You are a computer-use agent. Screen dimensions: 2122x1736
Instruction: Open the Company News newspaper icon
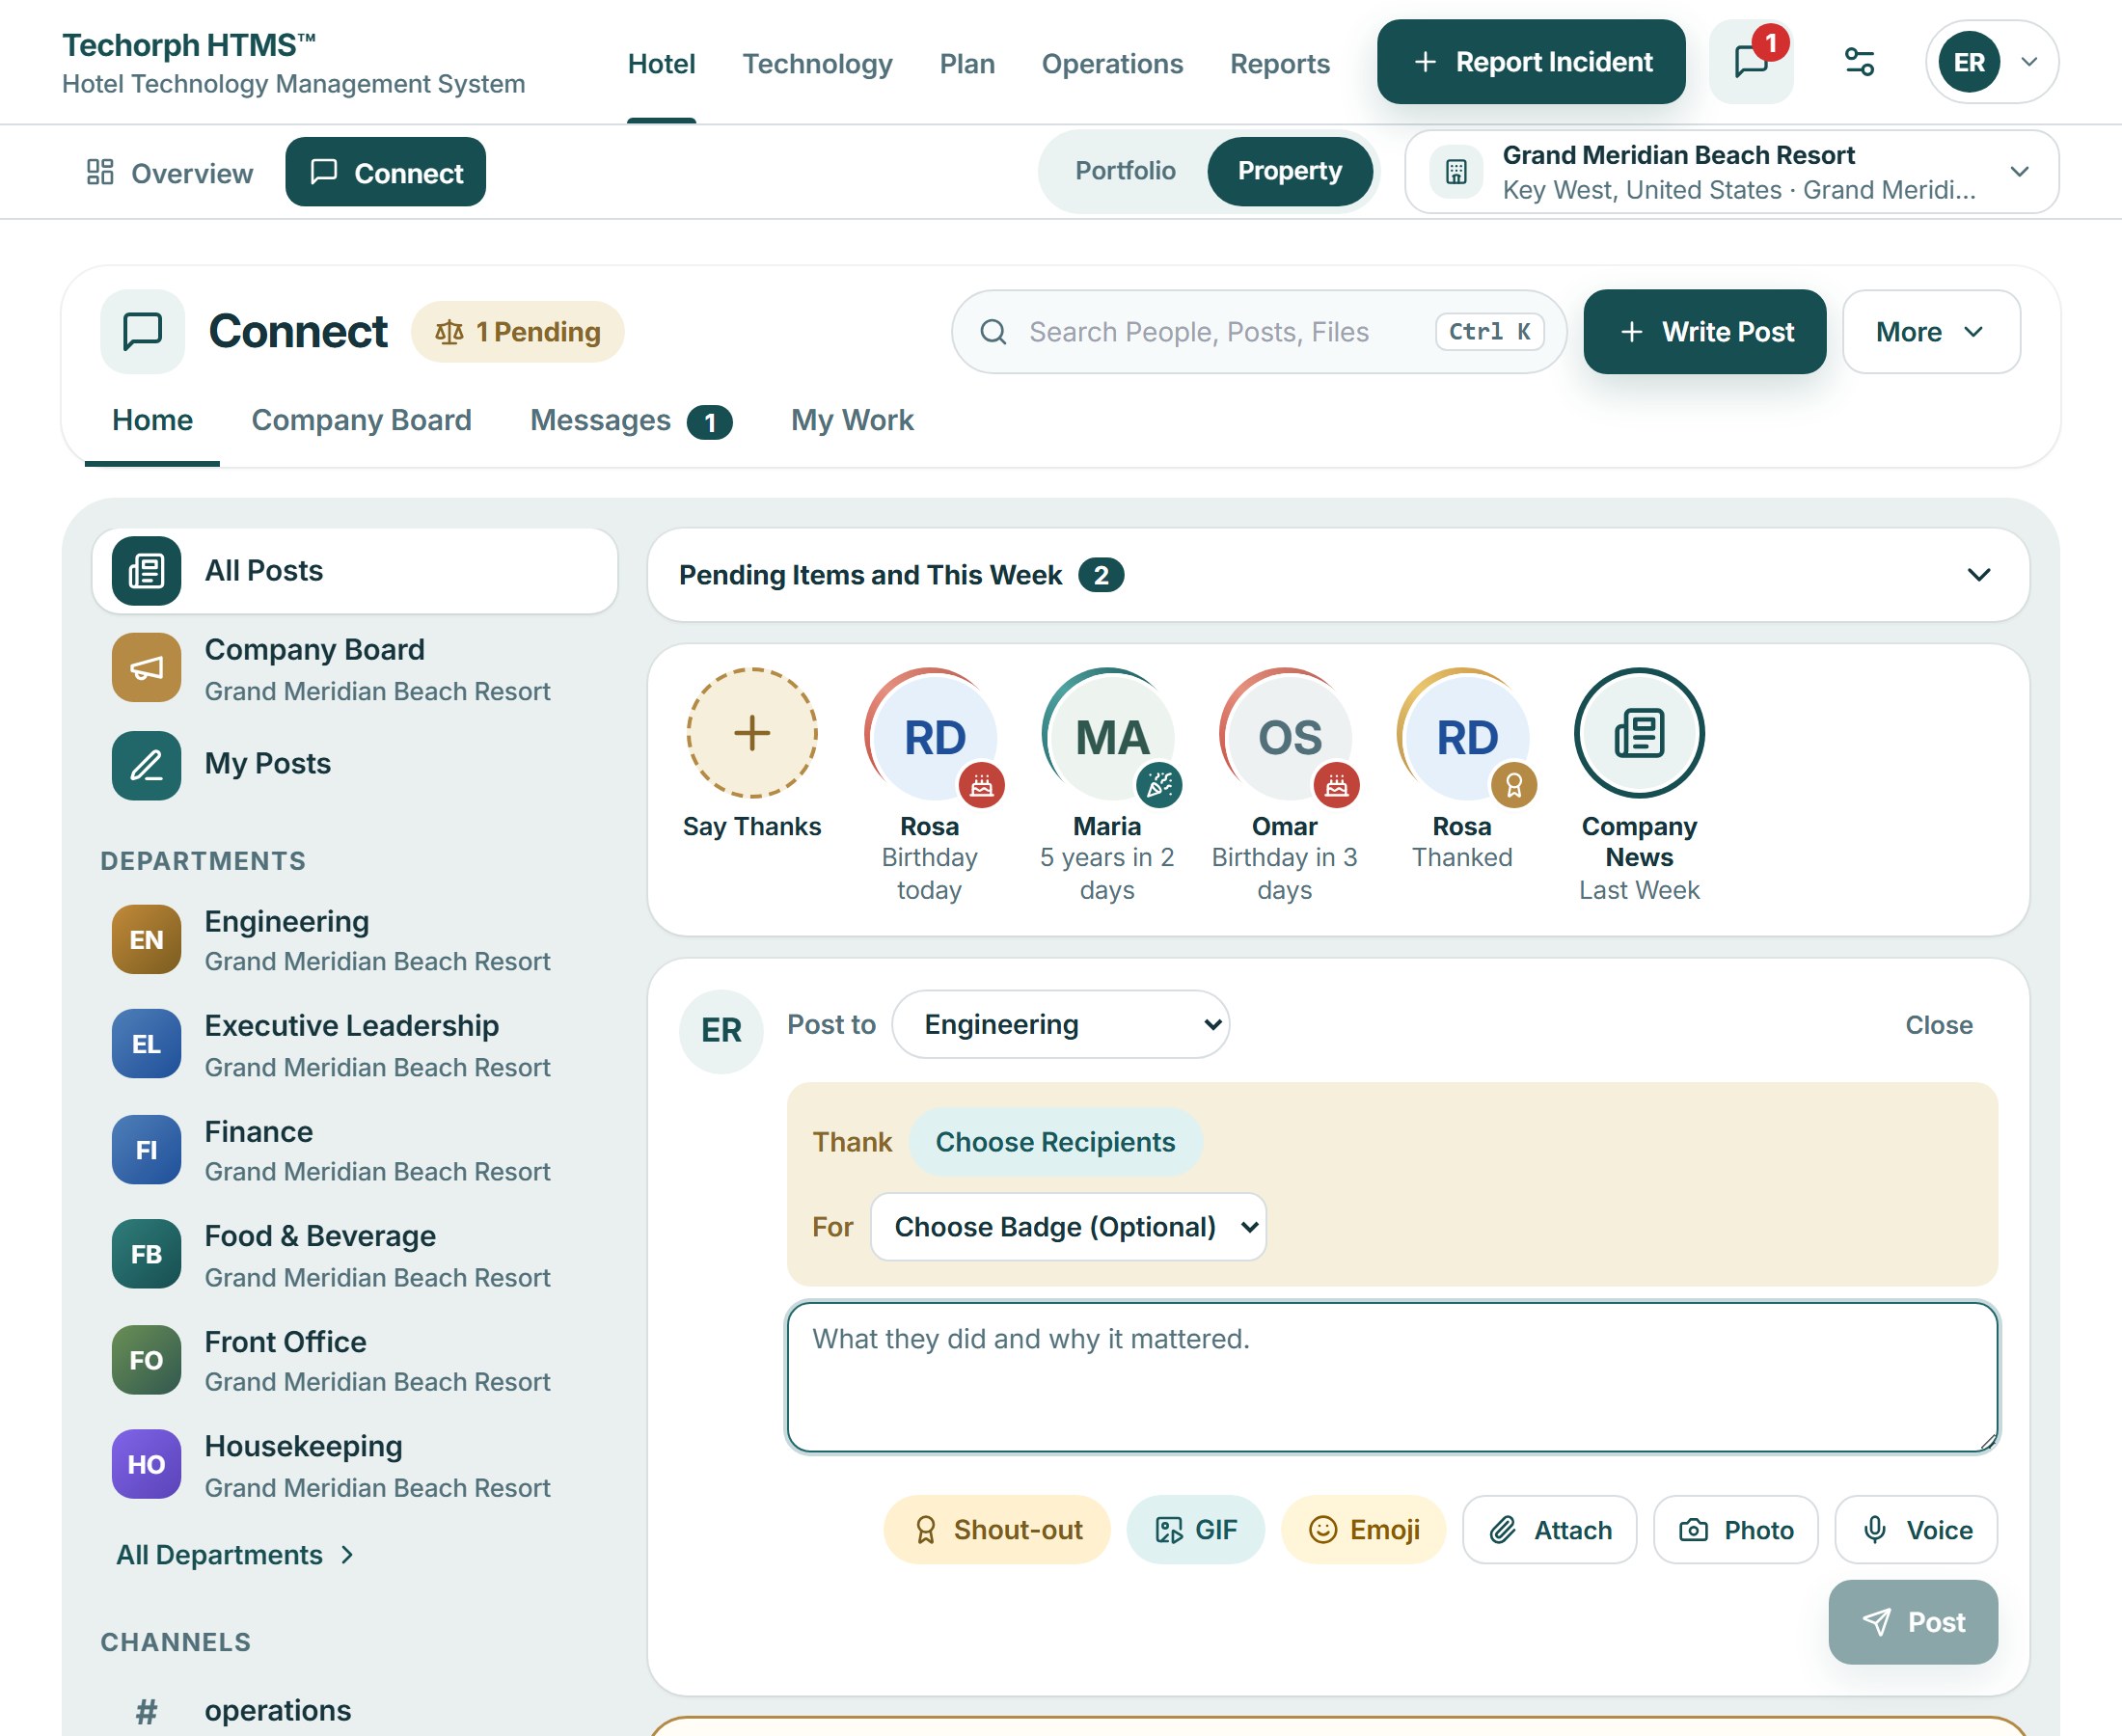tap(1639, 733)
